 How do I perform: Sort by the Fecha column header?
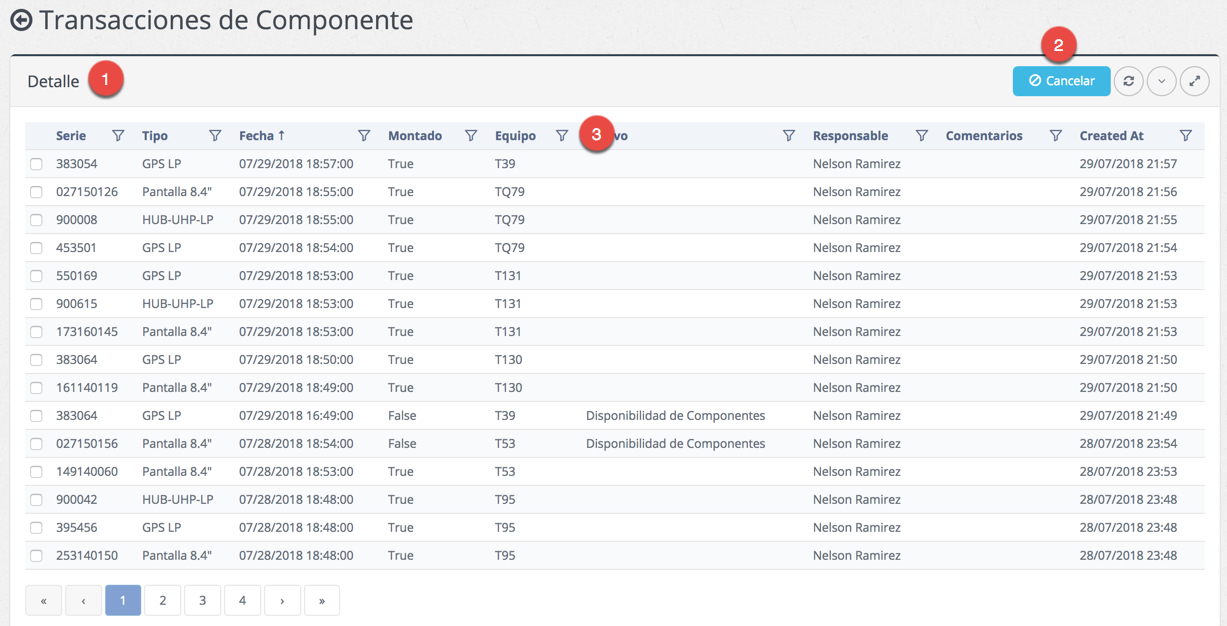(262, 135)
